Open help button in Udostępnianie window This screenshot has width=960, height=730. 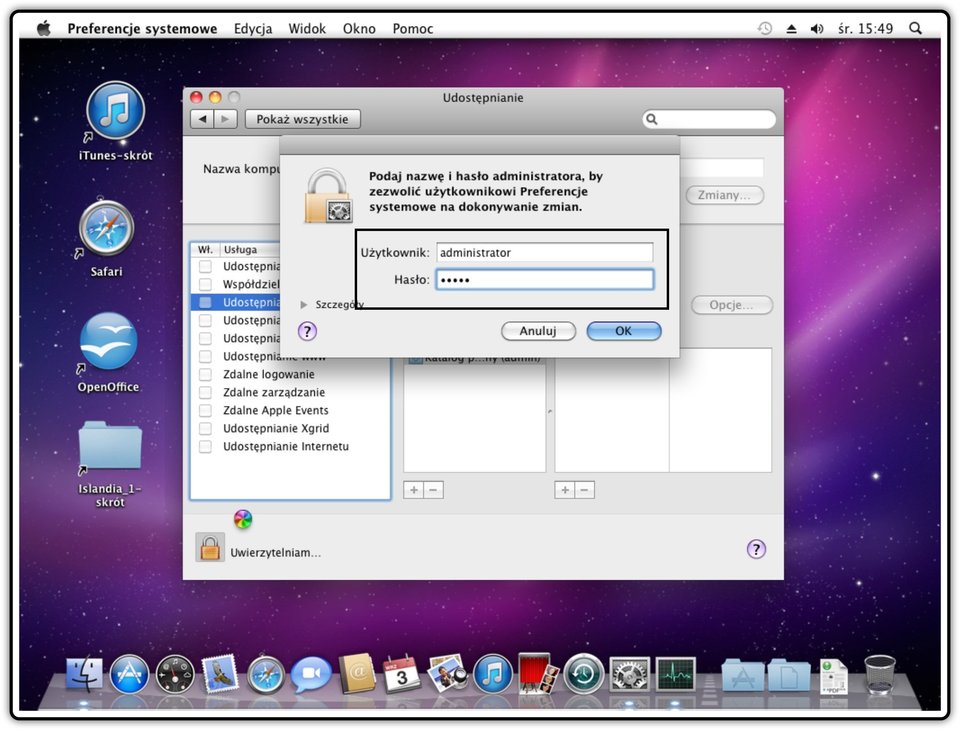[x=756, y=549]
